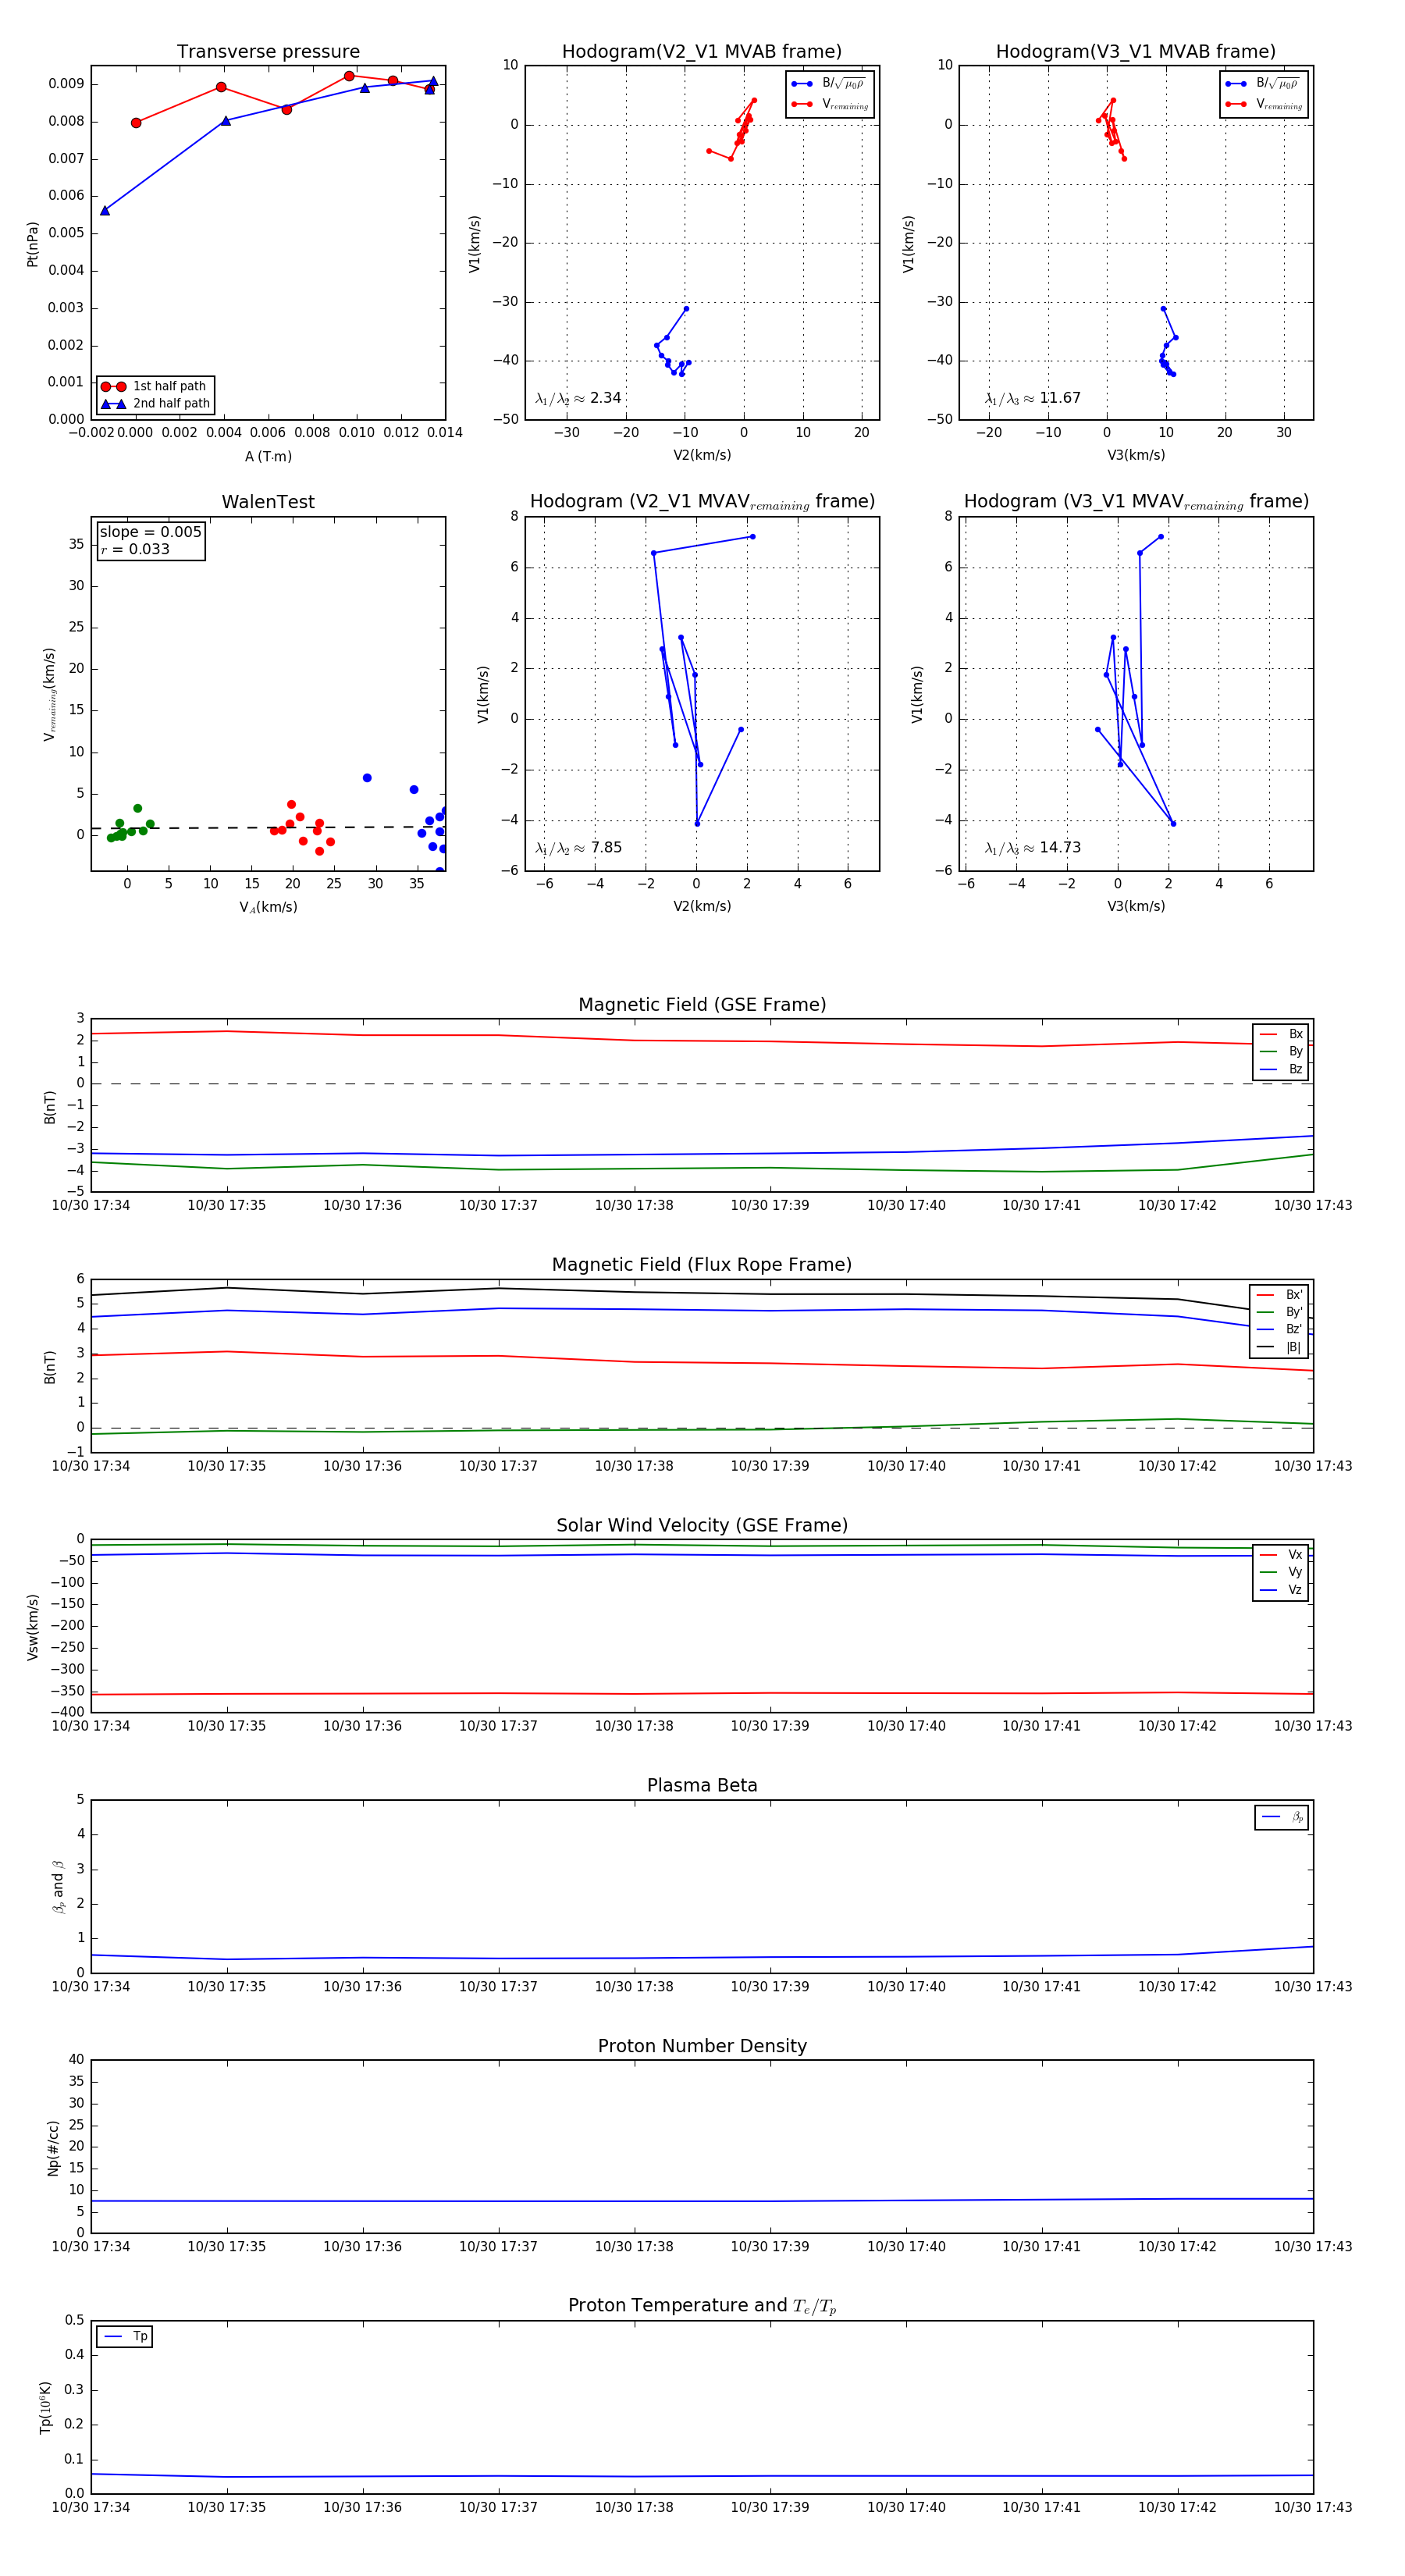Click the '2nd half path' legend entry
Image resolution: width=1405 pixels, height=2576 pixels.
pos(155,404)
